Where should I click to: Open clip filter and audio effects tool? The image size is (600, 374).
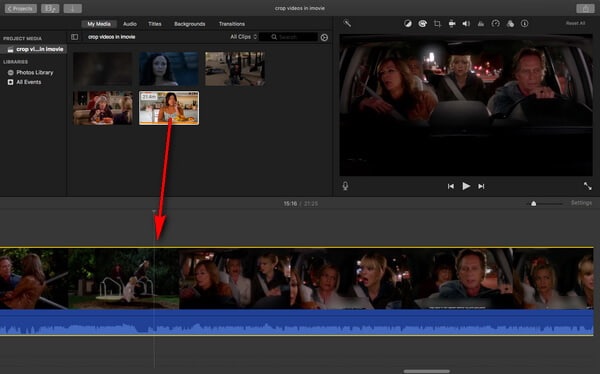(510, 24)
